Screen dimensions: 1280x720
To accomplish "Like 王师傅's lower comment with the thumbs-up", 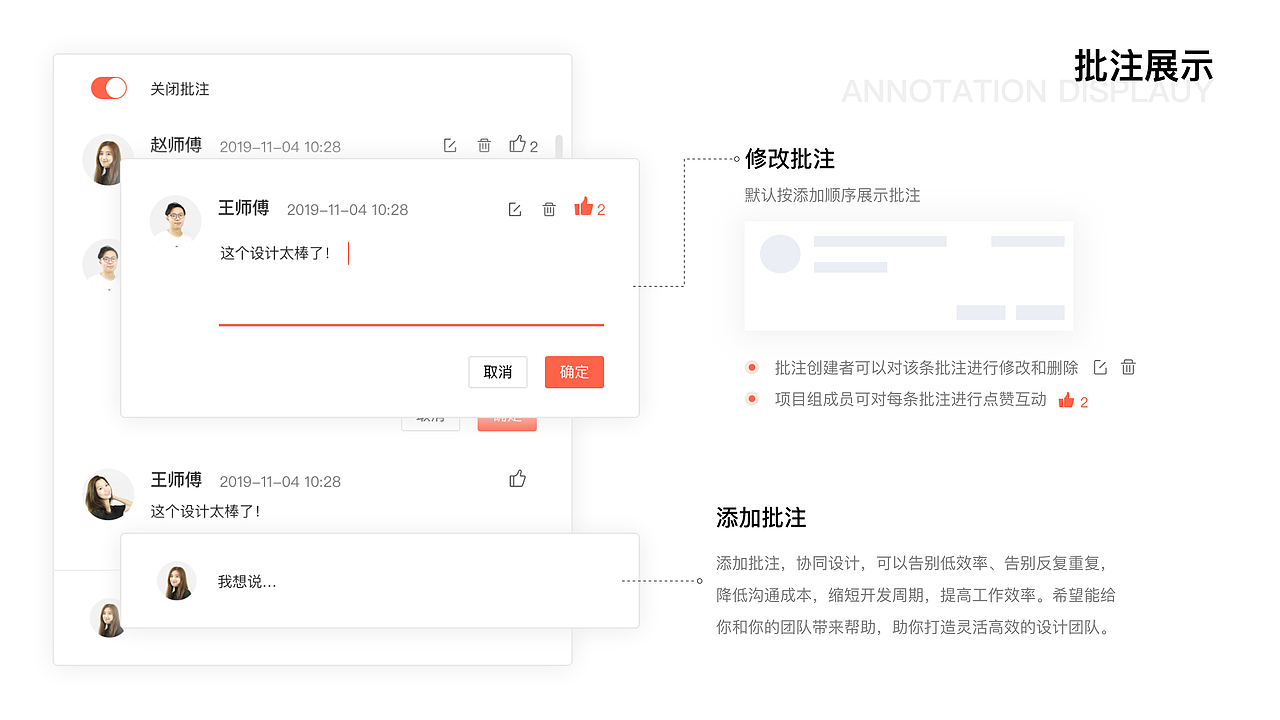I will (517, 479).
